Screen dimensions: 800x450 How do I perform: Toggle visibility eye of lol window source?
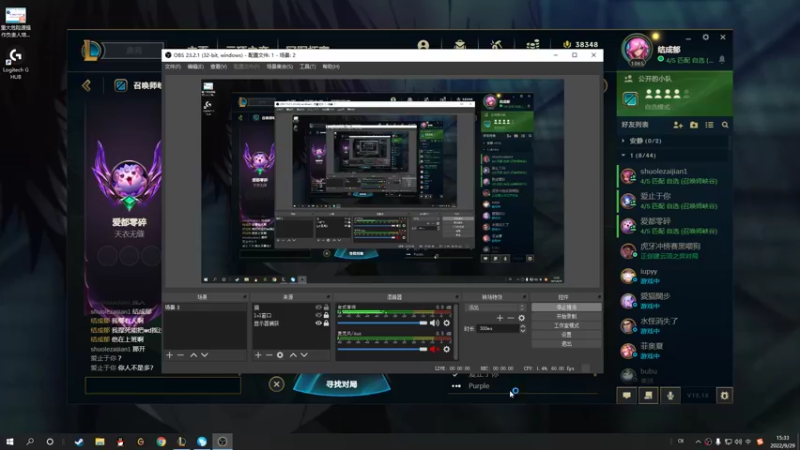(318, 315)
